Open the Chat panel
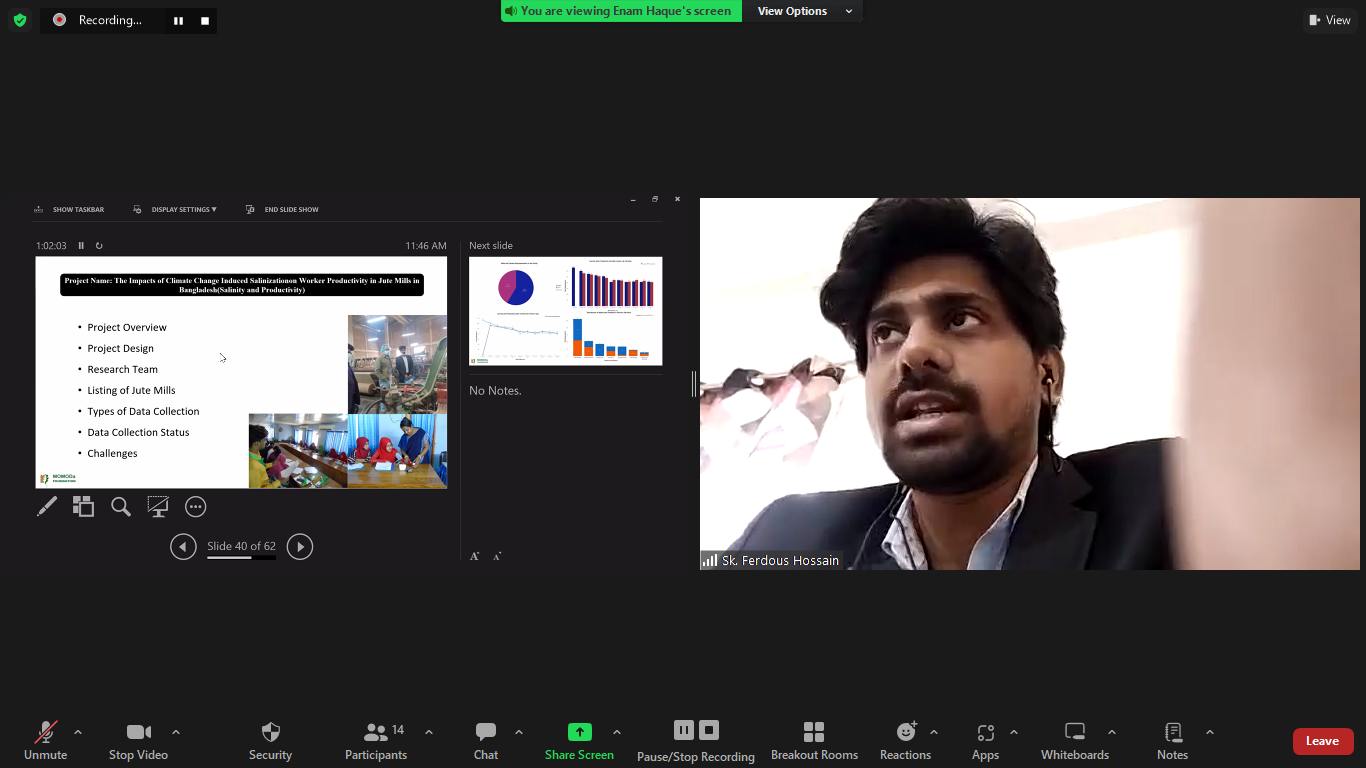The width and height of the screenshot is (1366, 768). (486, 741)
